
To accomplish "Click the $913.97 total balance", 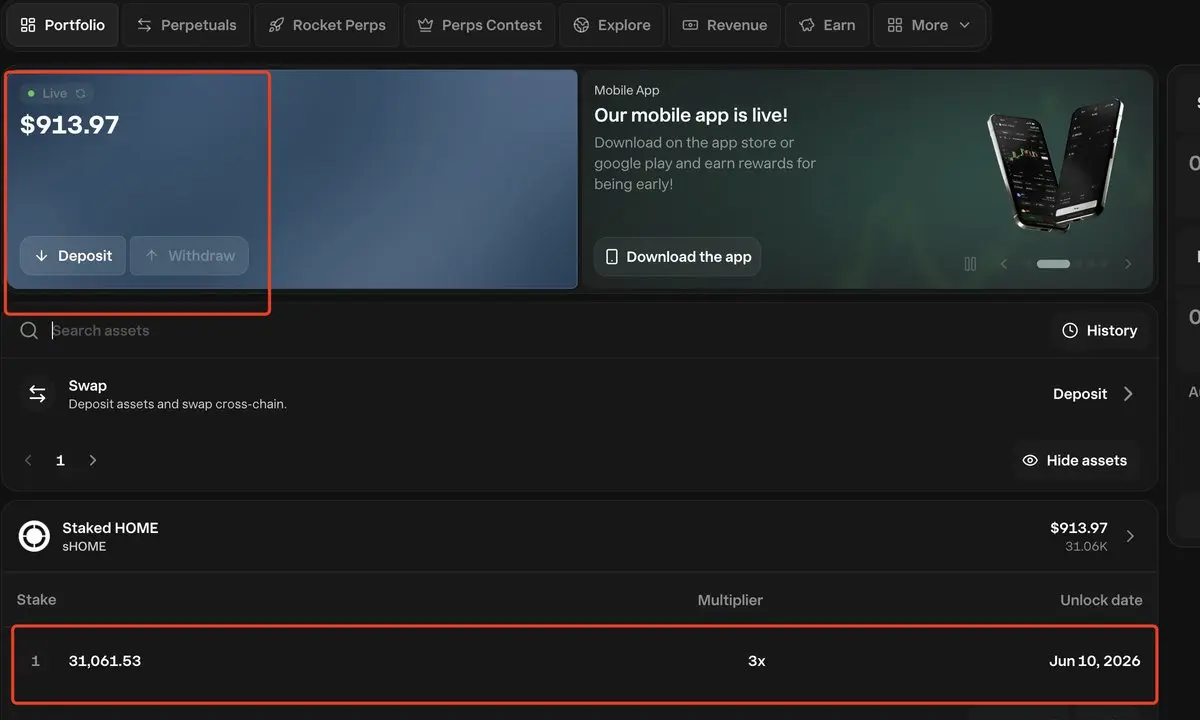I will [70, 125].
